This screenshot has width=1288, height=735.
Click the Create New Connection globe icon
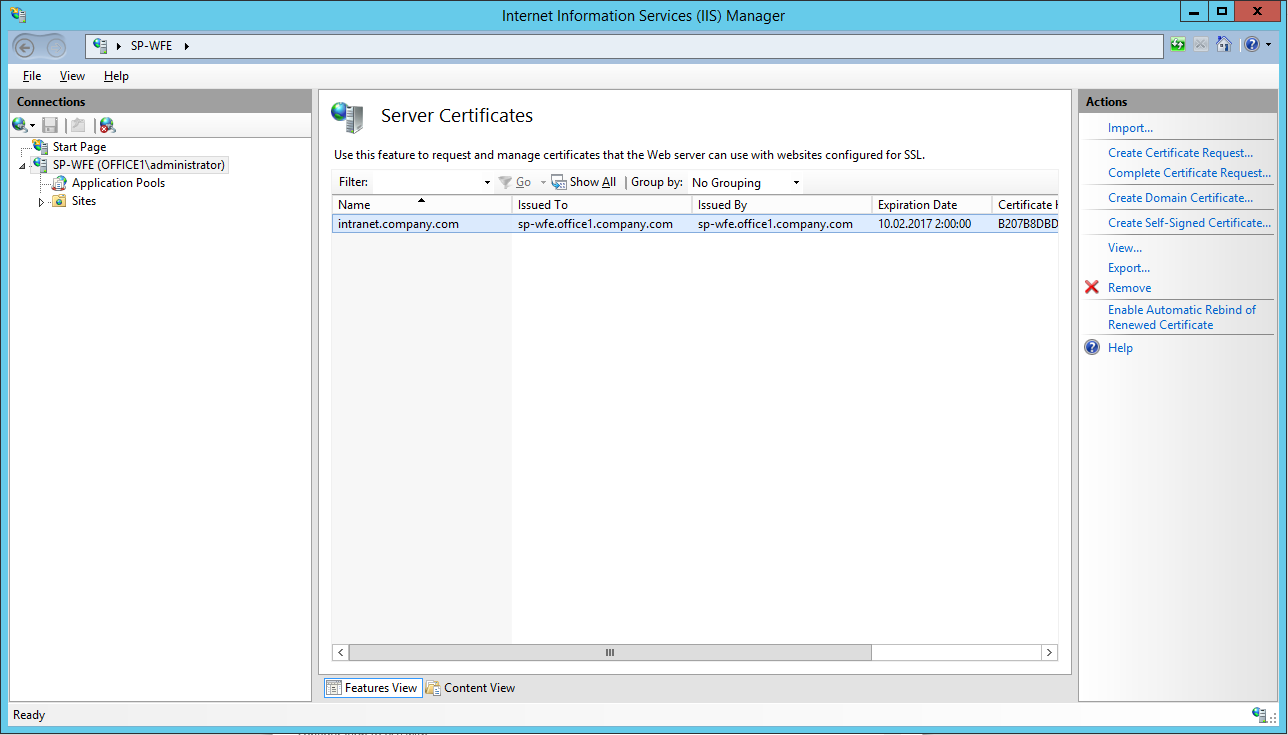pos(19,125)
